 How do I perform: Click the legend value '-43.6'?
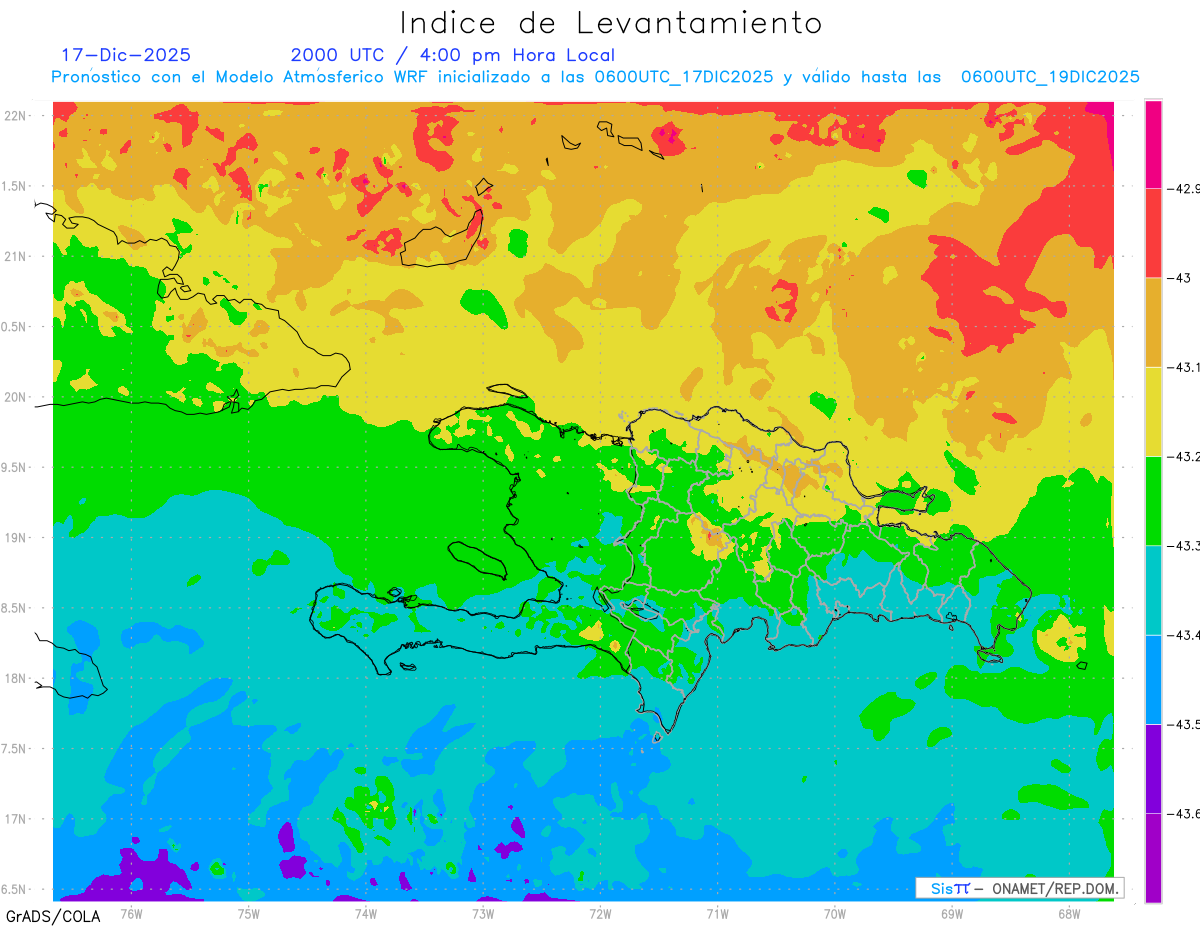pyautogui.click(x=1184, y=814)
